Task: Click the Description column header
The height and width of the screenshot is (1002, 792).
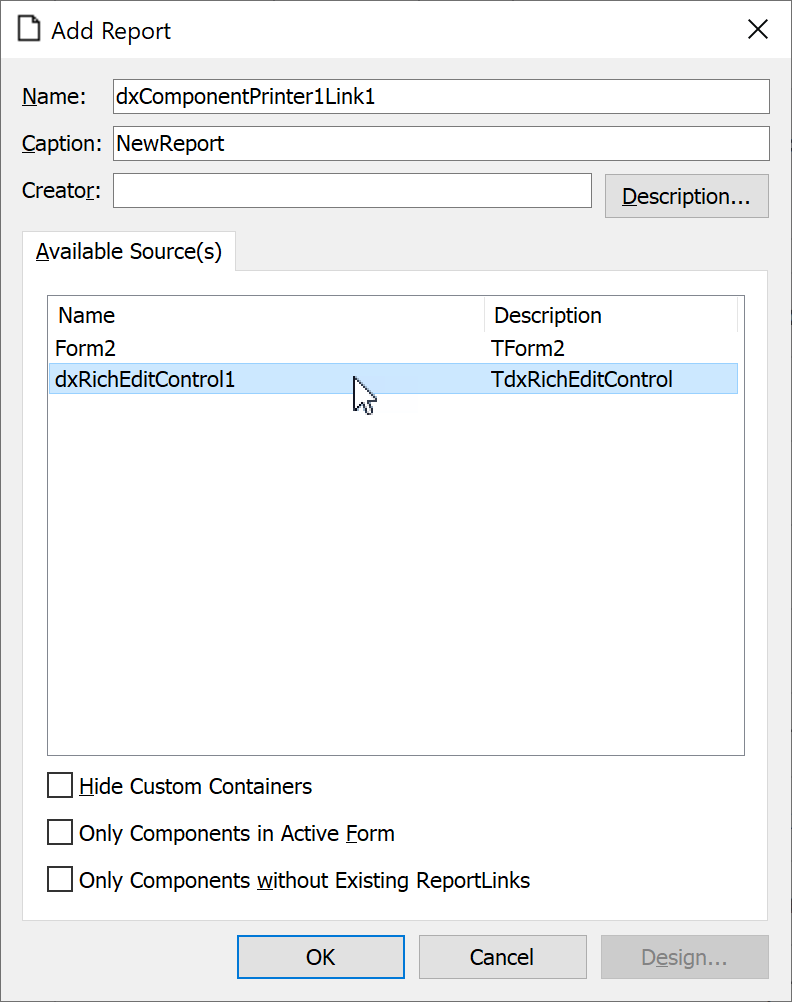Action: [x=547, y=315]
